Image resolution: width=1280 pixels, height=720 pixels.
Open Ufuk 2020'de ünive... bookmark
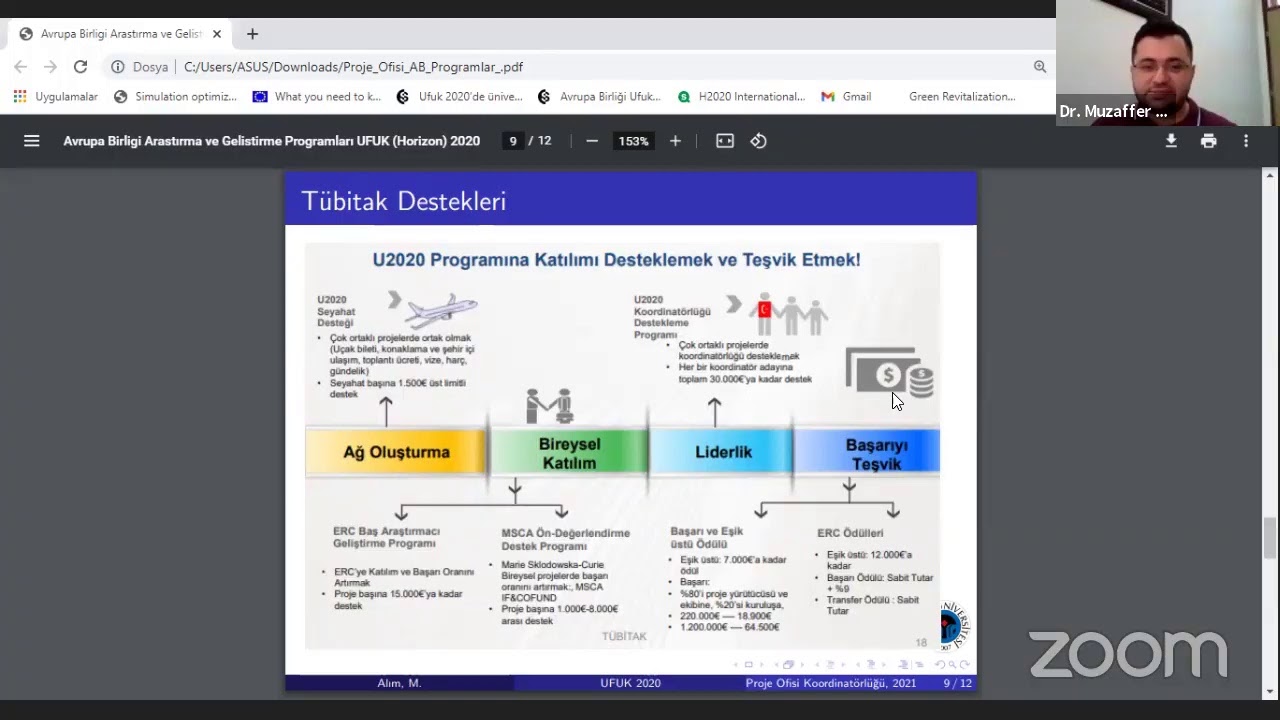pyautogui.click(x=459, y=97)
